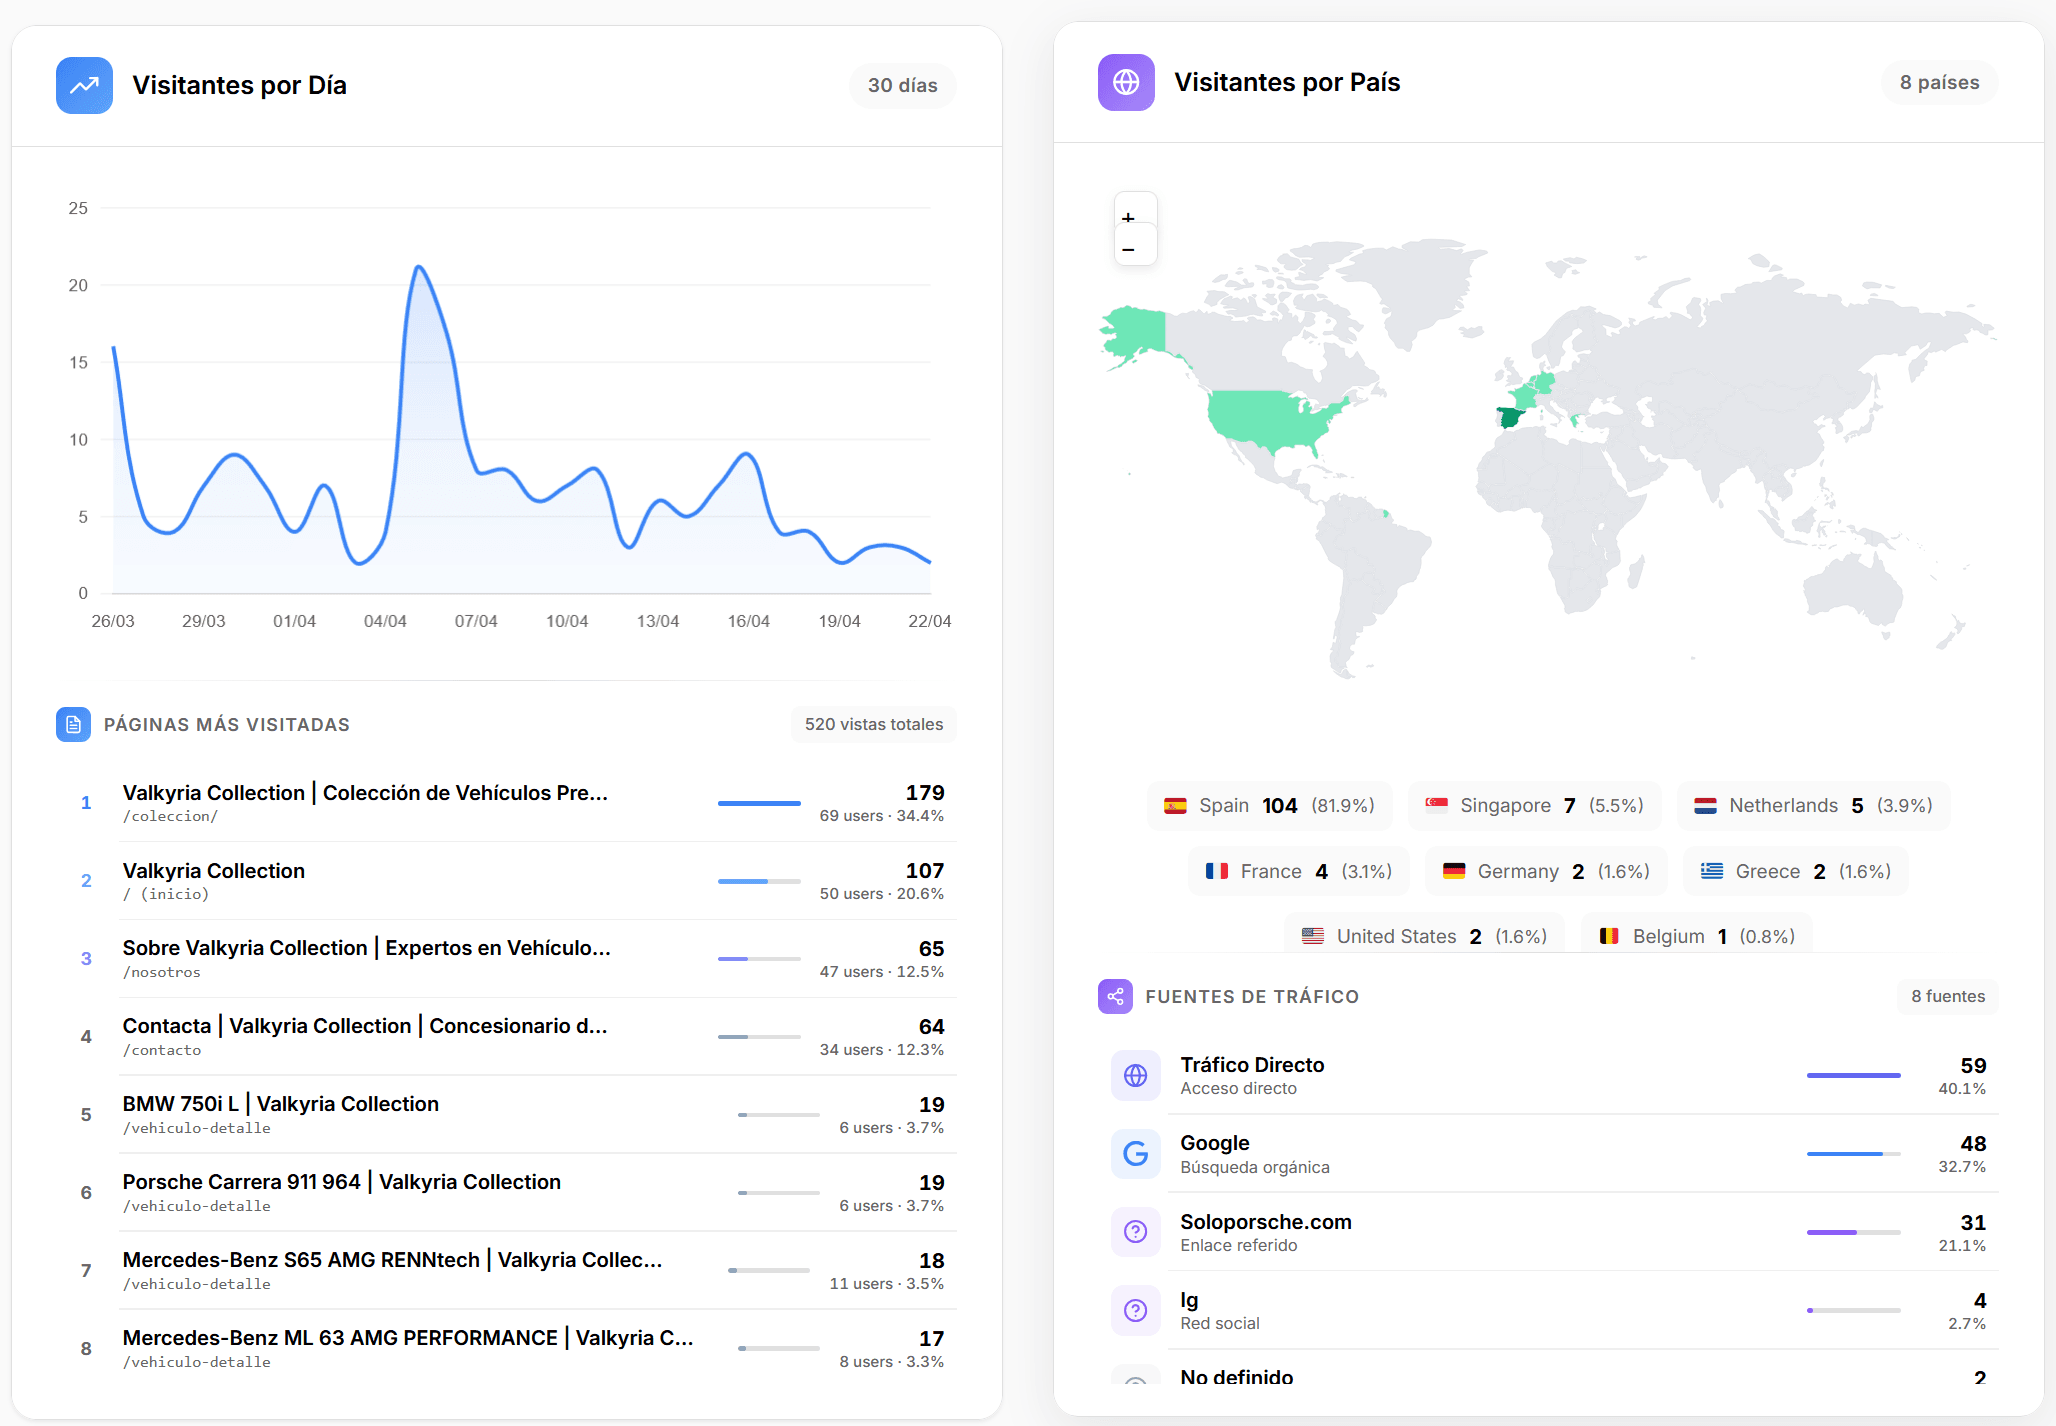Click the Singapore 7 country chip
2056x1426 pixels.
click(x=1534, y=806)
